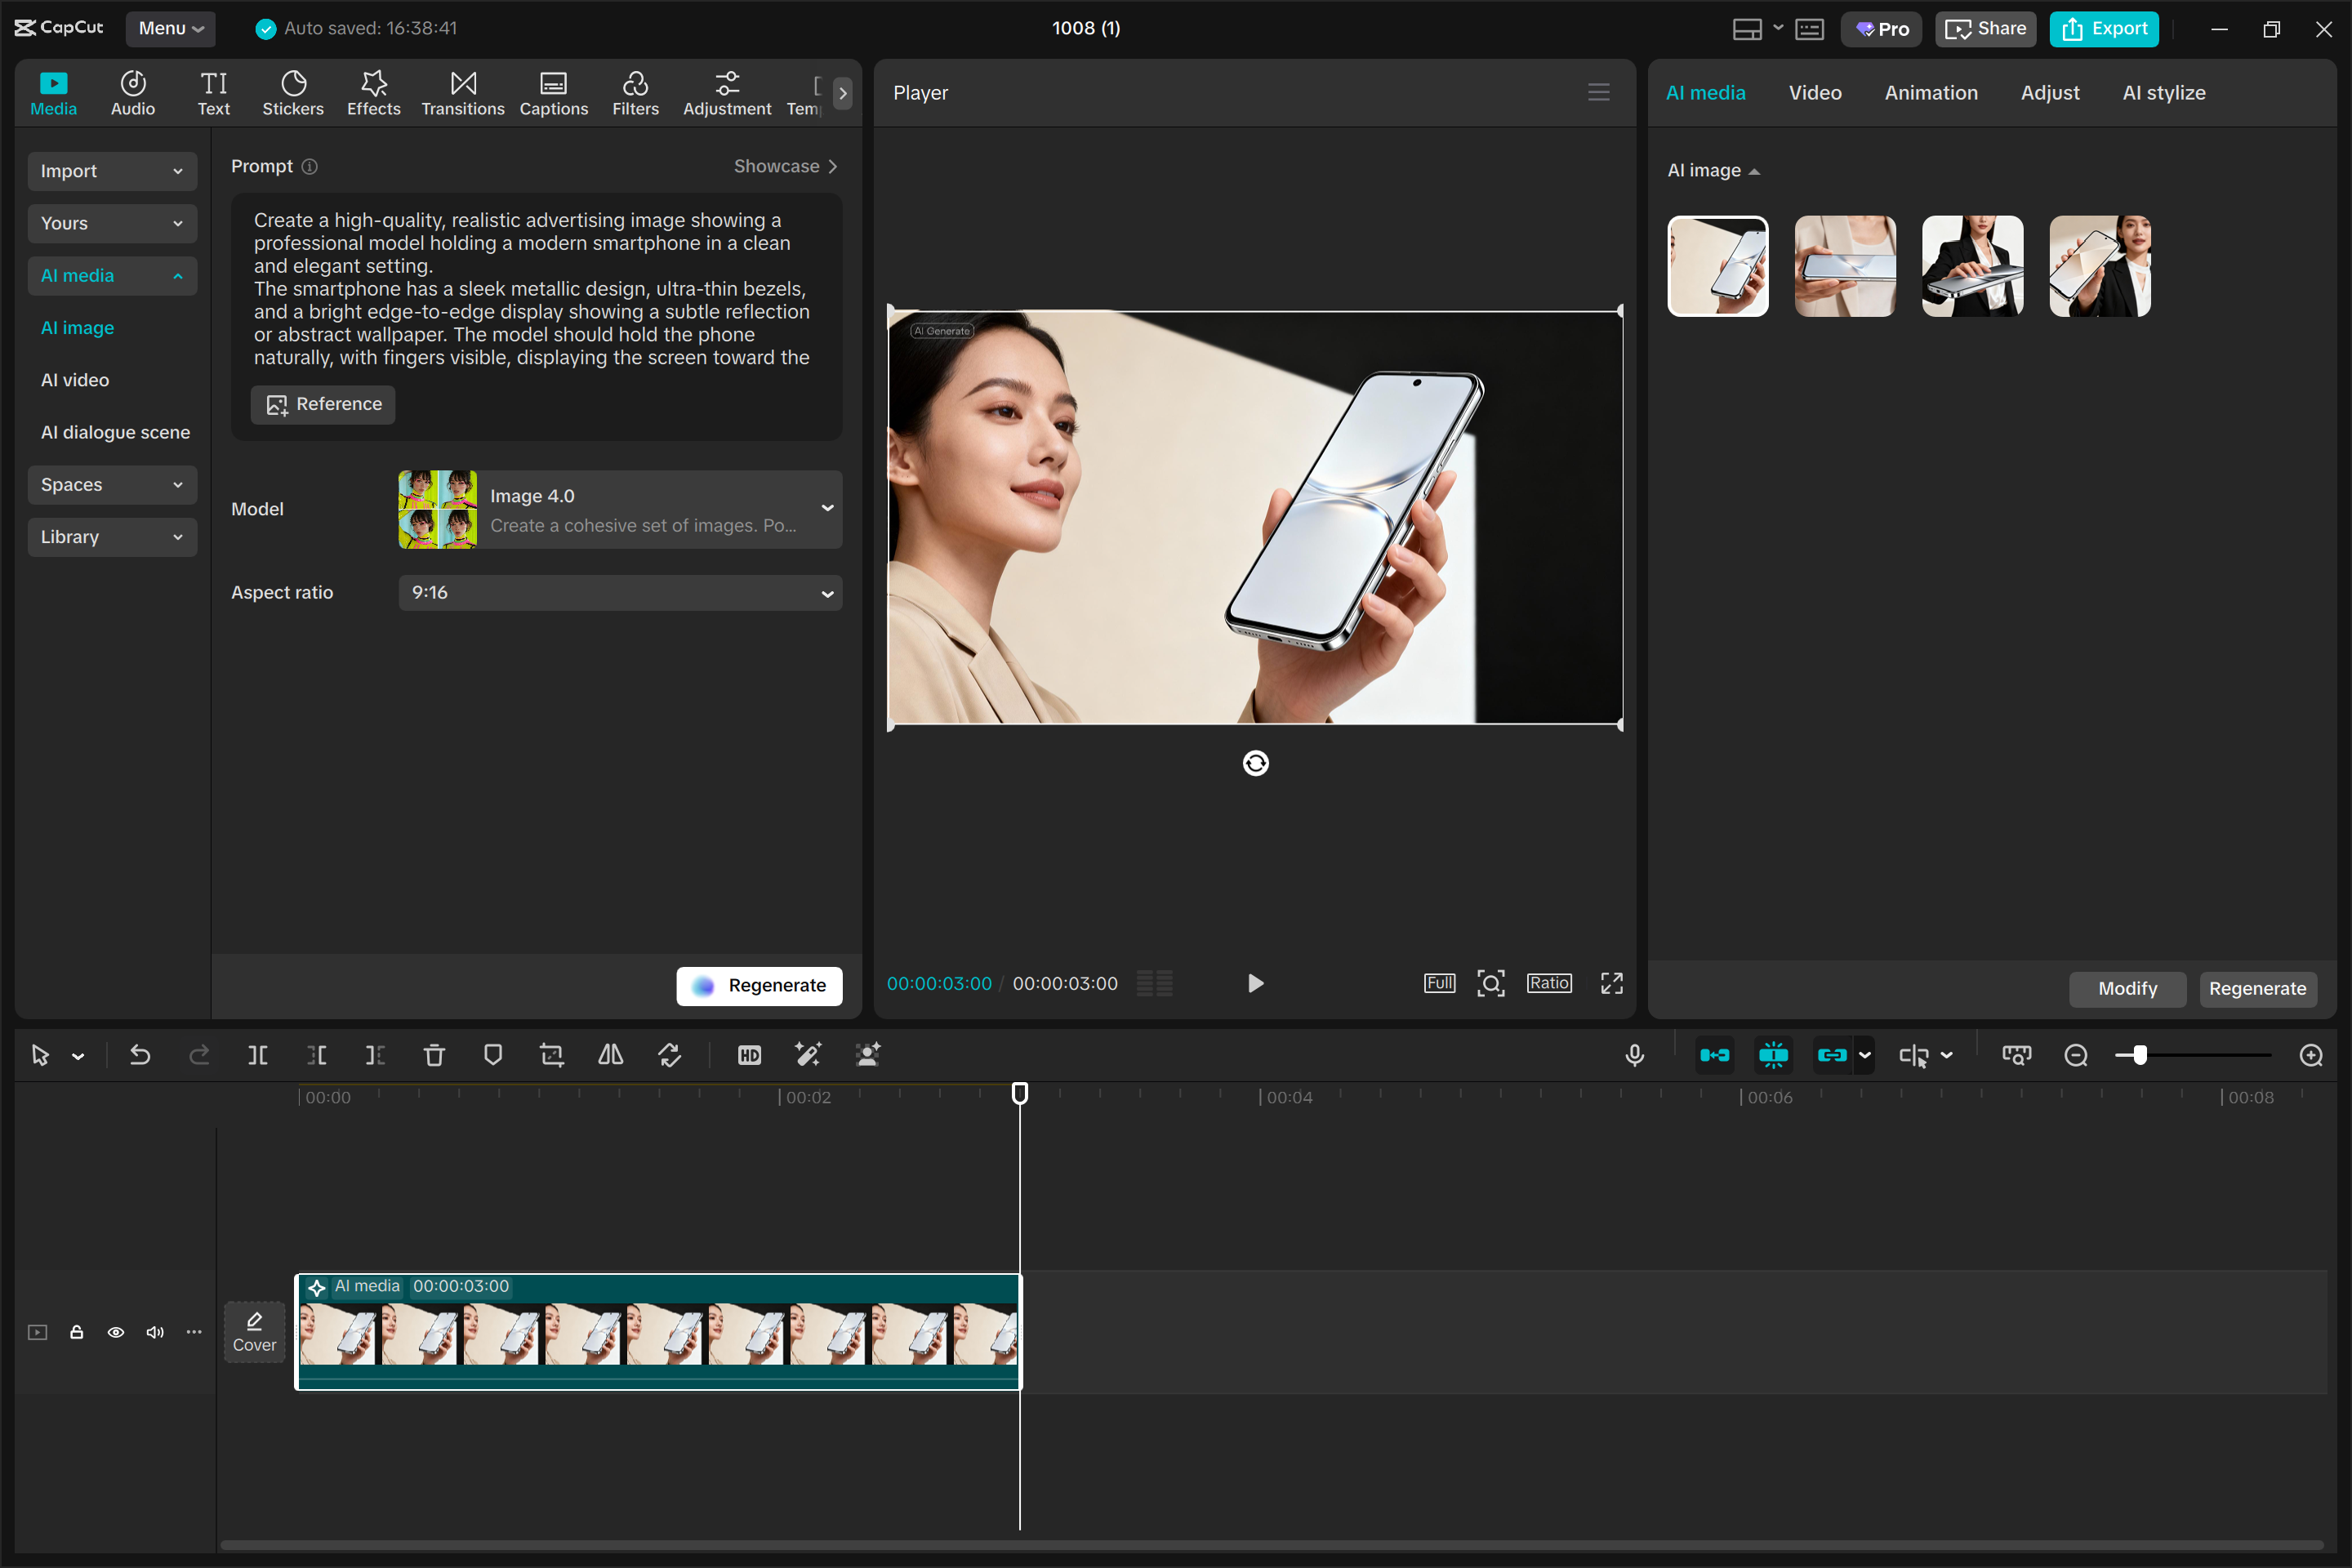Rotate the selected clip
The image size is (2352, 1568).
tap(670, 1055)
